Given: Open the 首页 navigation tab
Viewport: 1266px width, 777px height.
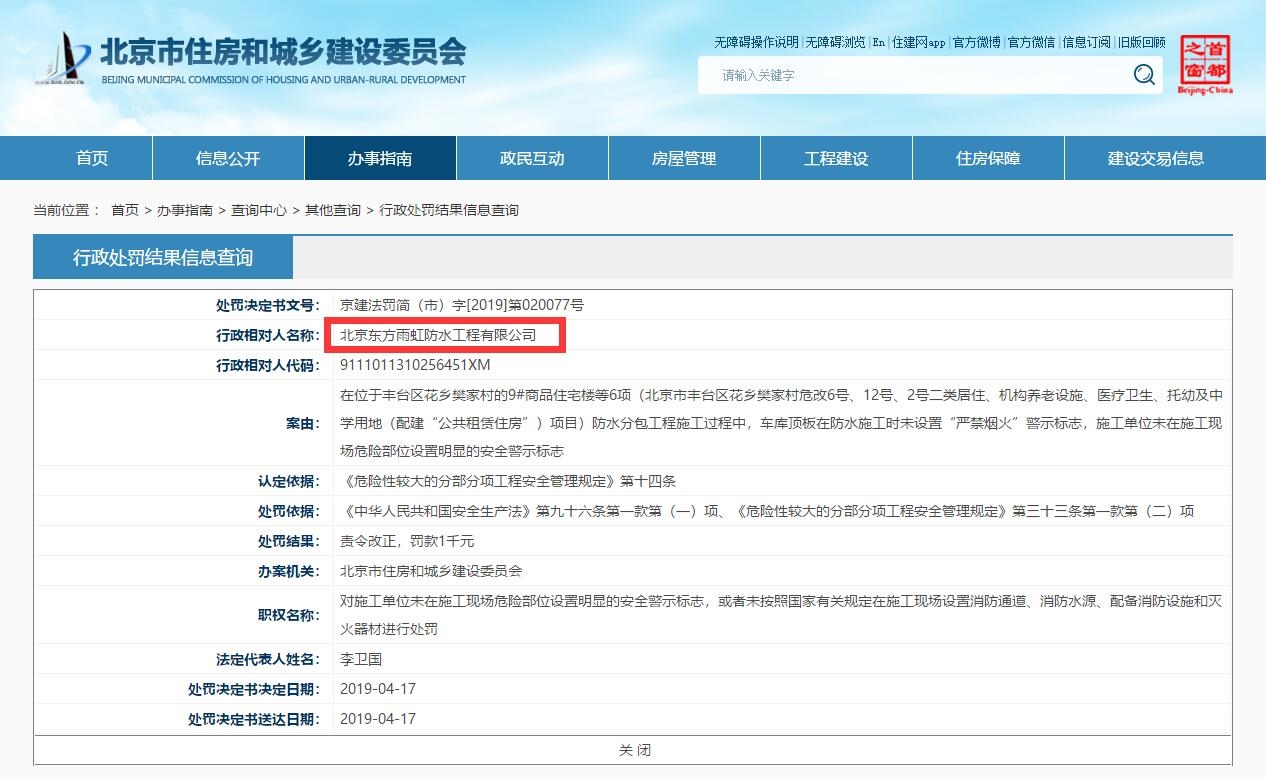Looking at the screenshot, I should click(92, 158).
